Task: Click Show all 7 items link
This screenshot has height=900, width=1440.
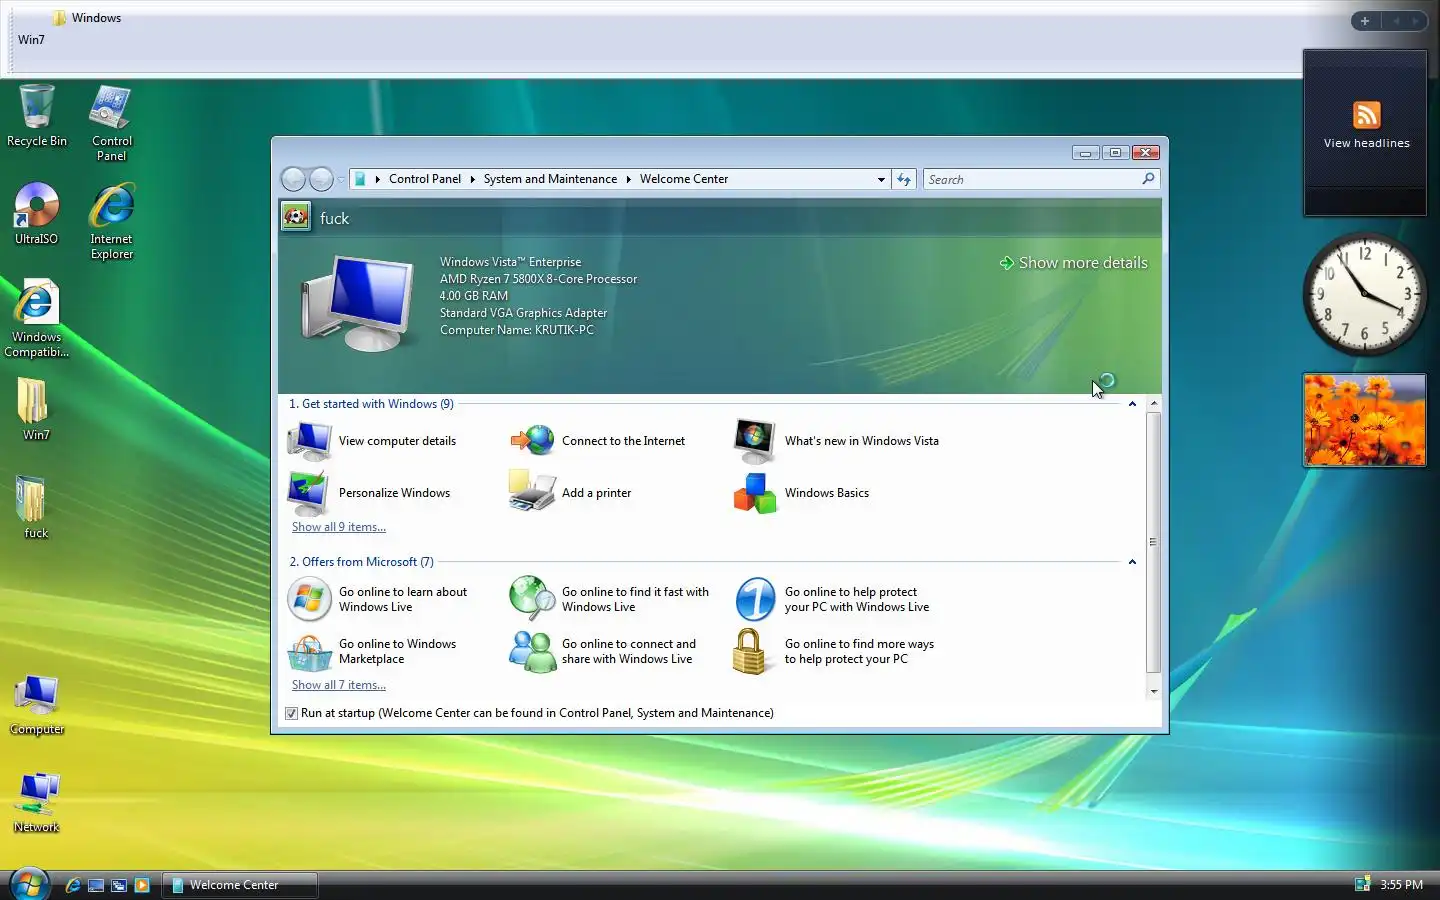Action: click(x=339, y=685)
